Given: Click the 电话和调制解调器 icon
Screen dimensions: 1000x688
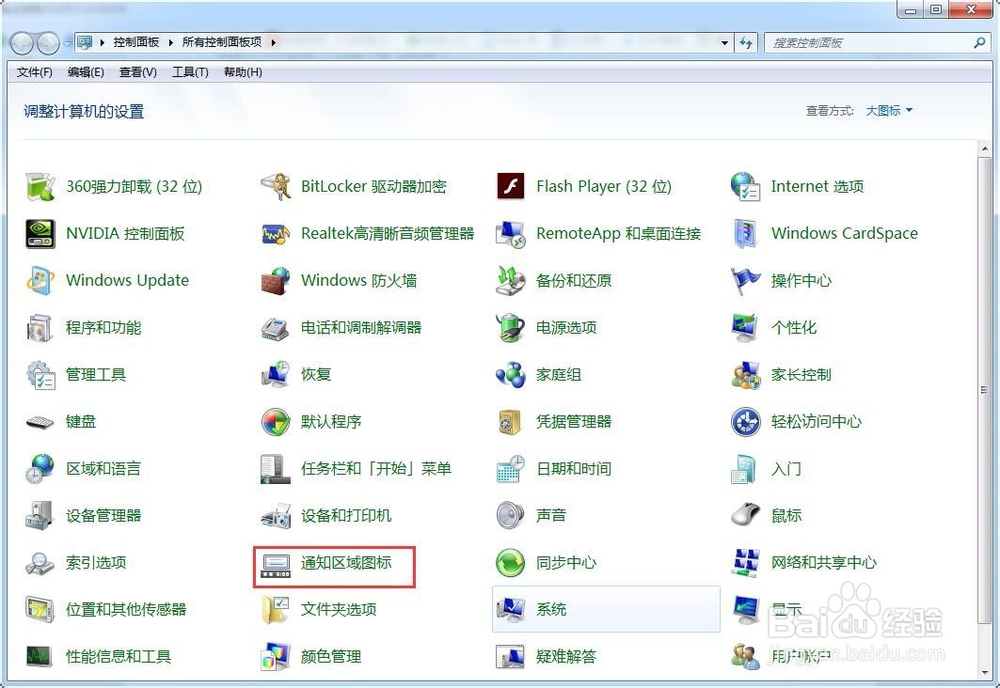Looking at the screenshot, I should (x=276, y=328).
